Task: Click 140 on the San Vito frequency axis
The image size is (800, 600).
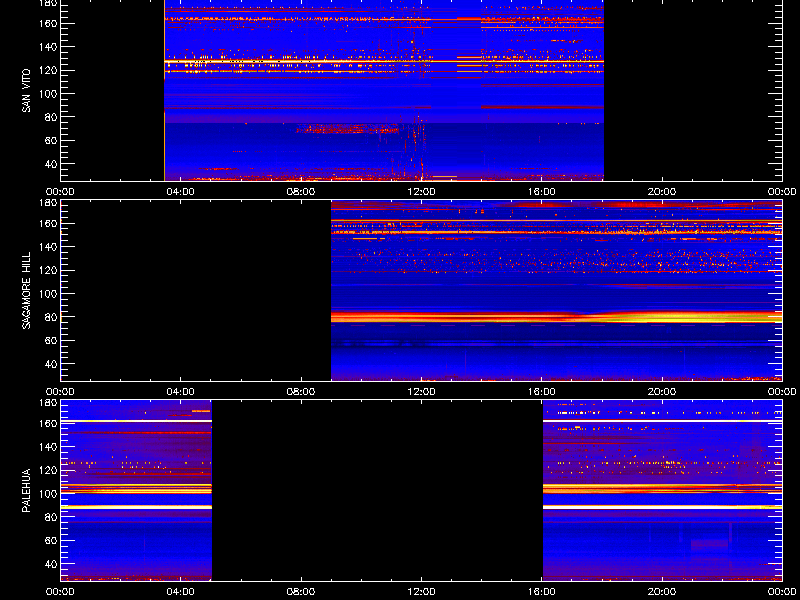Action: tap(47, 47)
